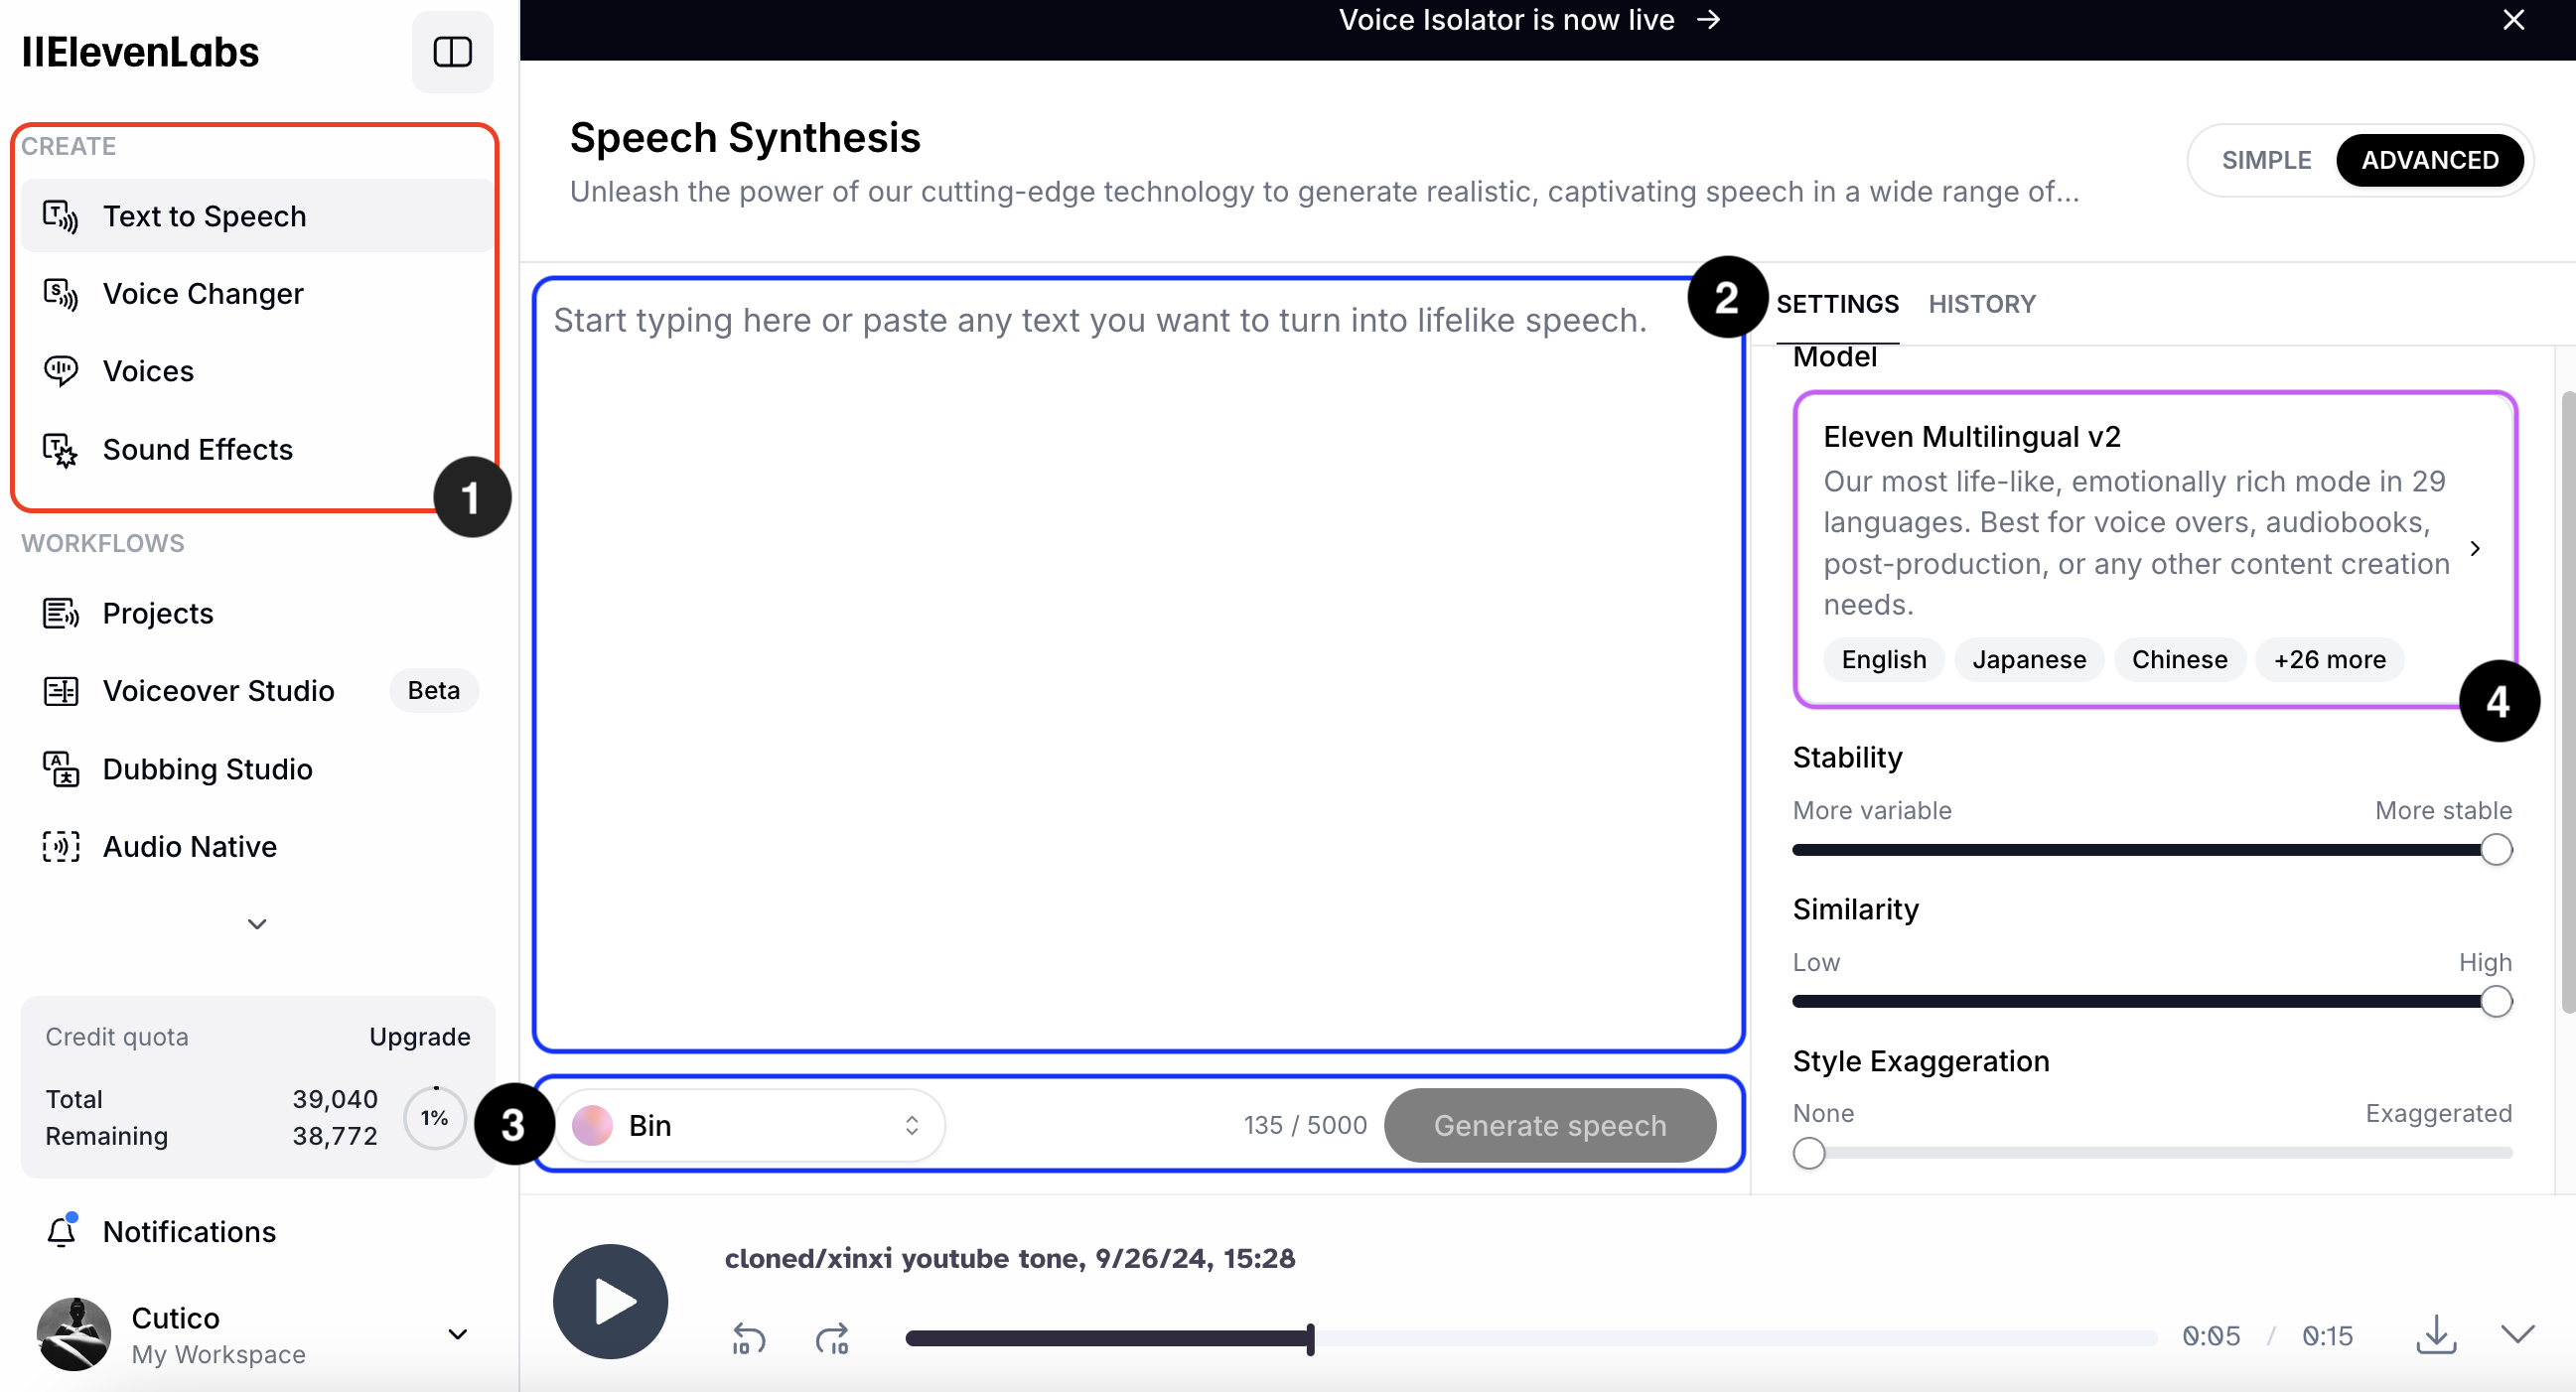Open Notifications panel
The height and width of the screenshot is (1392, 2576).
point(258,1231)
